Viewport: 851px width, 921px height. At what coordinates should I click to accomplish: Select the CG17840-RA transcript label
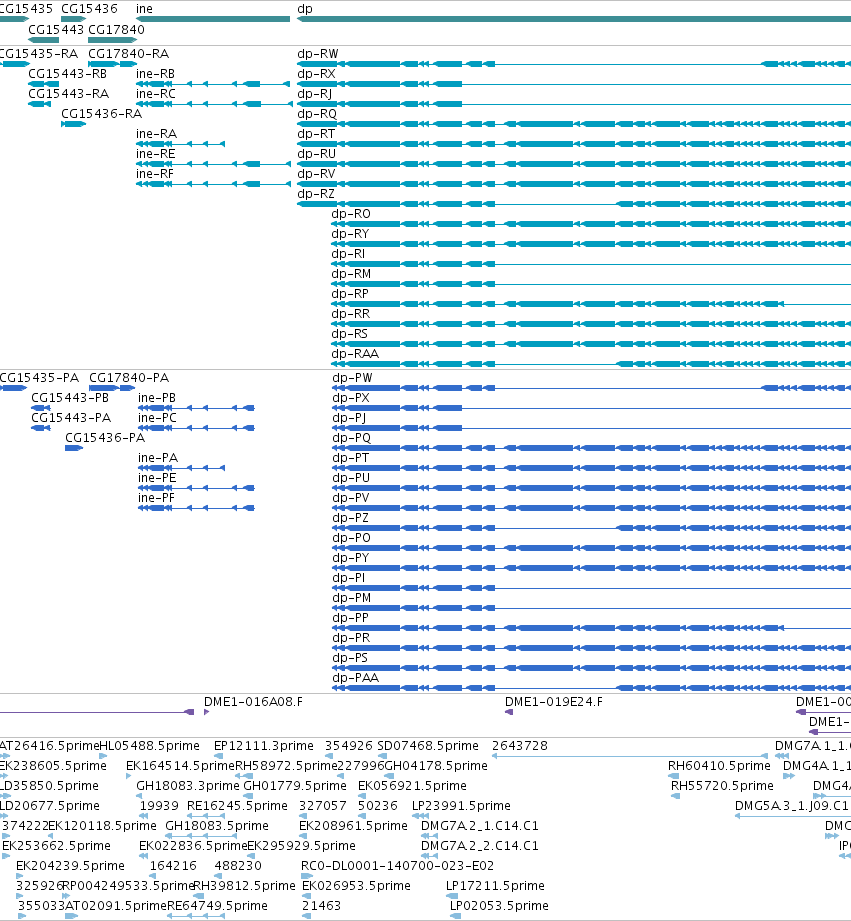129,53
